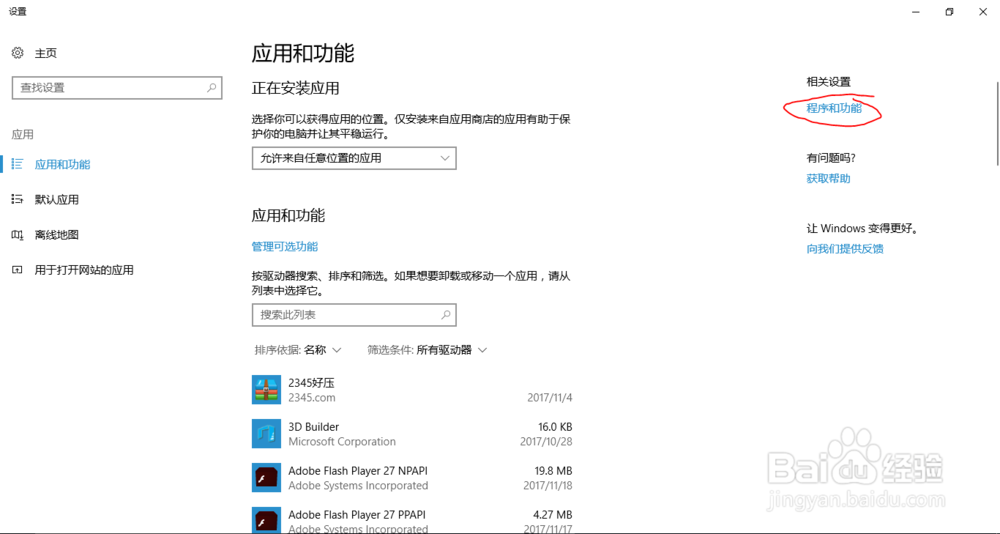Click Adobe Flash Player 27 NPAPI icon

[266, 478]
